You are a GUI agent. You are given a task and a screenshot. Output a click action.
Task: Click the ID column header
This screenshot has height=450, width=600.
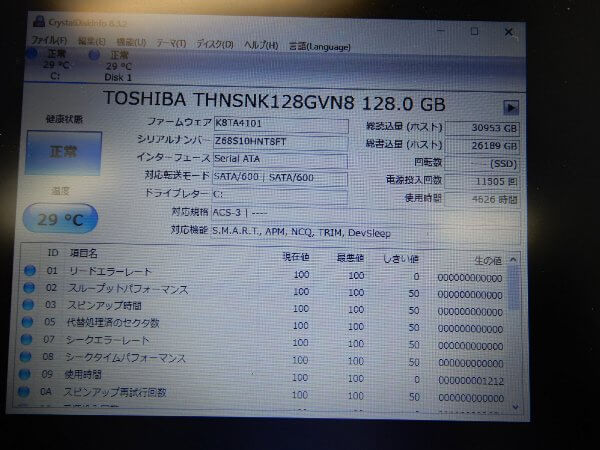(x=53, y=253)
